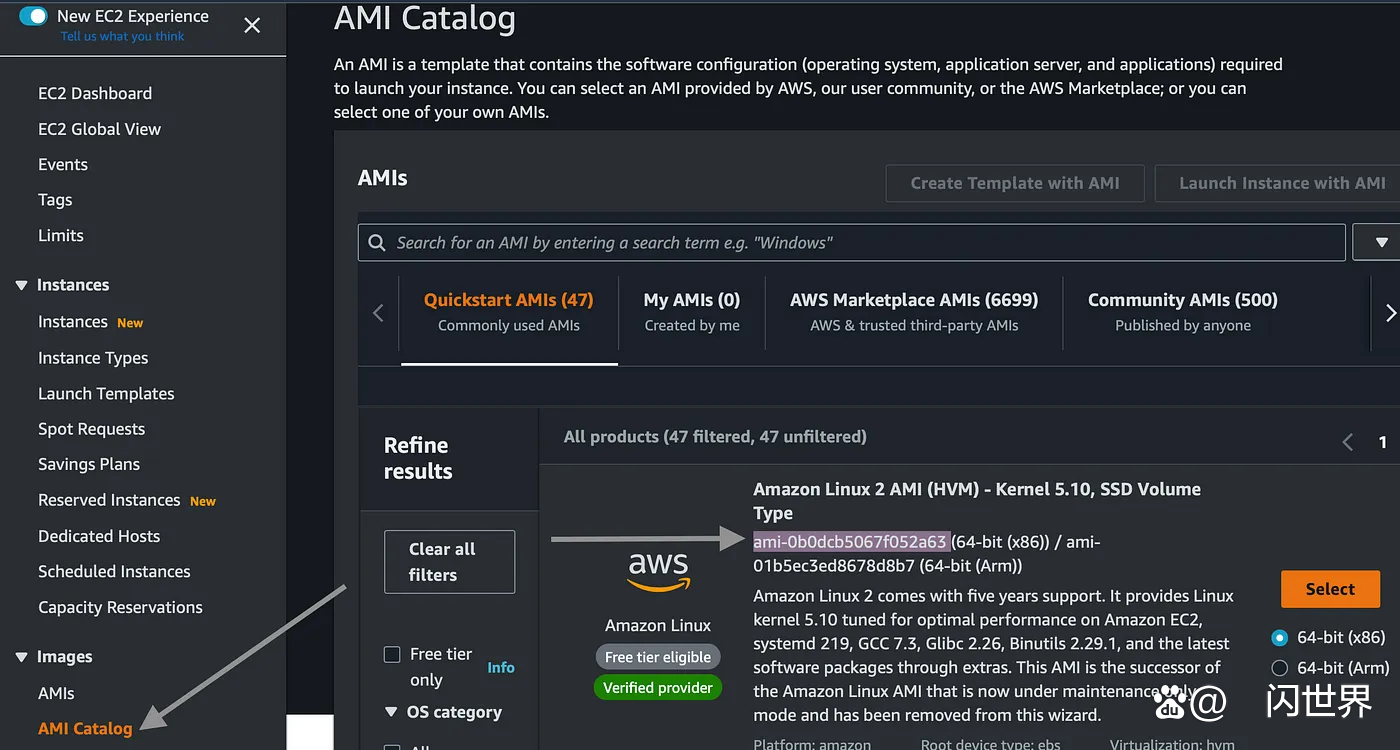
Task: Toggle the New EC2 Experience switch
Action: (33, 16)
